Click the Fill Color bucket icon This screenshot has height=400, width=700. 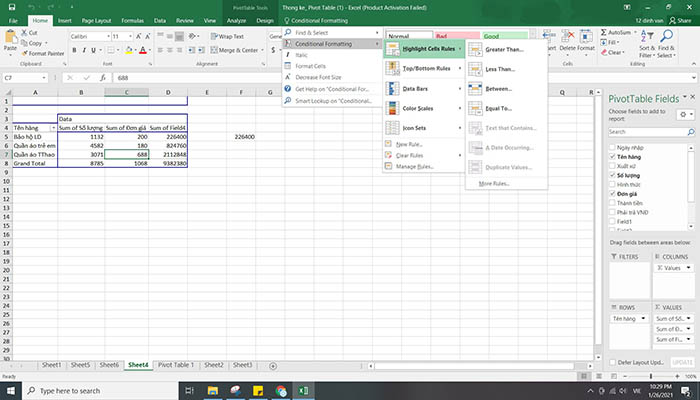point(129,50)
